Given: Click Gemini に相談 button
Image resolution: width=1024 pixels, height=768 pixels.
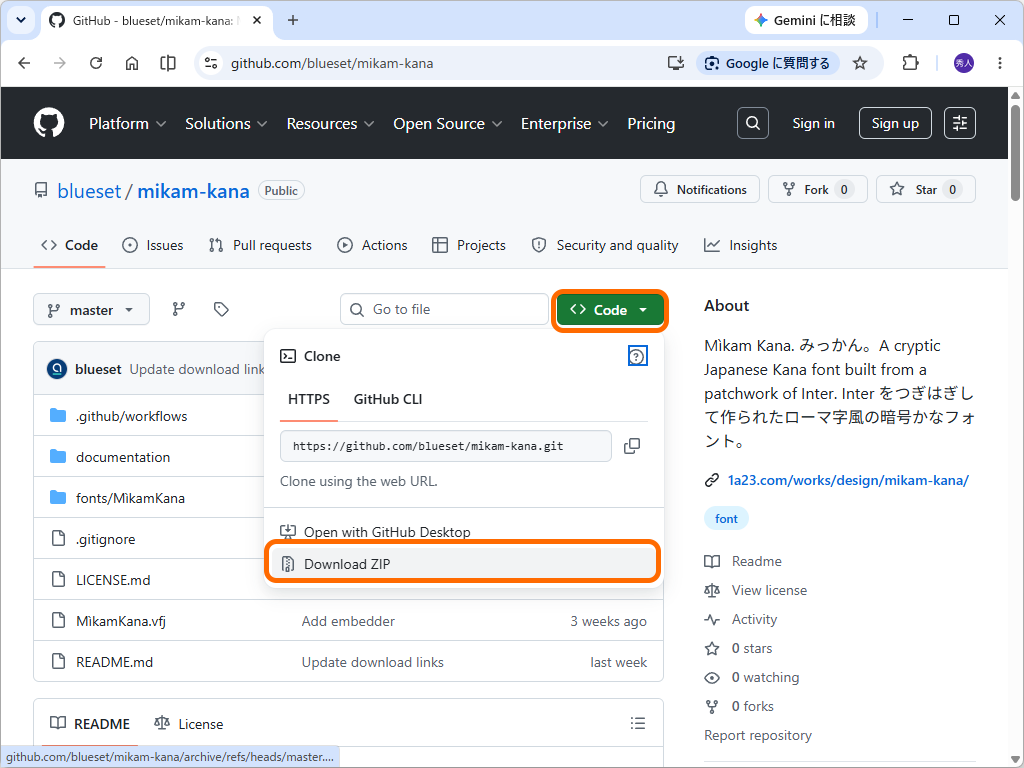Looking at the screenshot, I should 805,20.
